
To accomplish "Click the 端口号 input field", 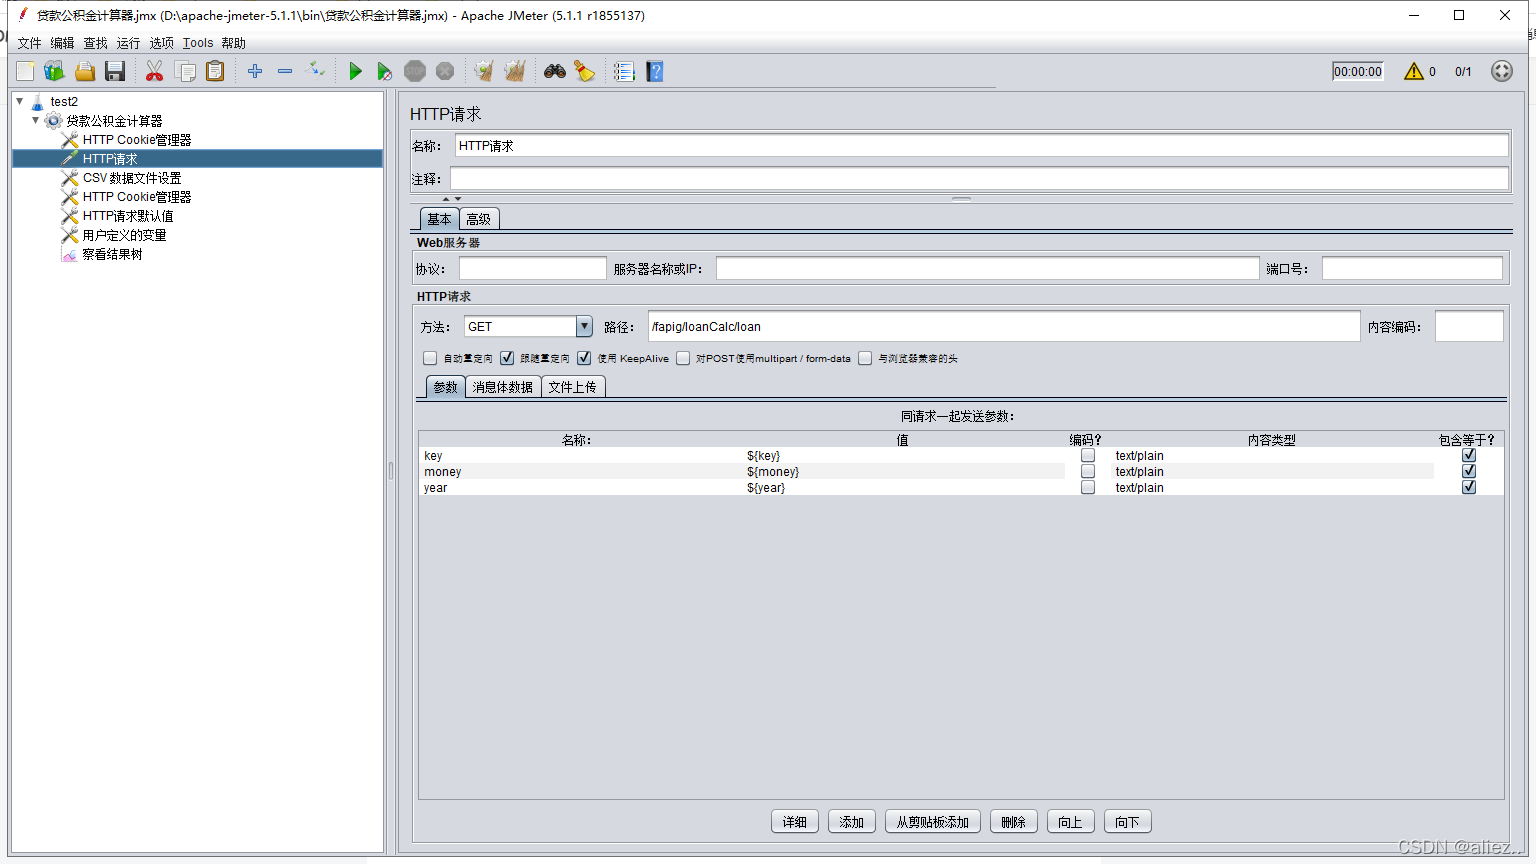I will click(x=1412, y=268).
